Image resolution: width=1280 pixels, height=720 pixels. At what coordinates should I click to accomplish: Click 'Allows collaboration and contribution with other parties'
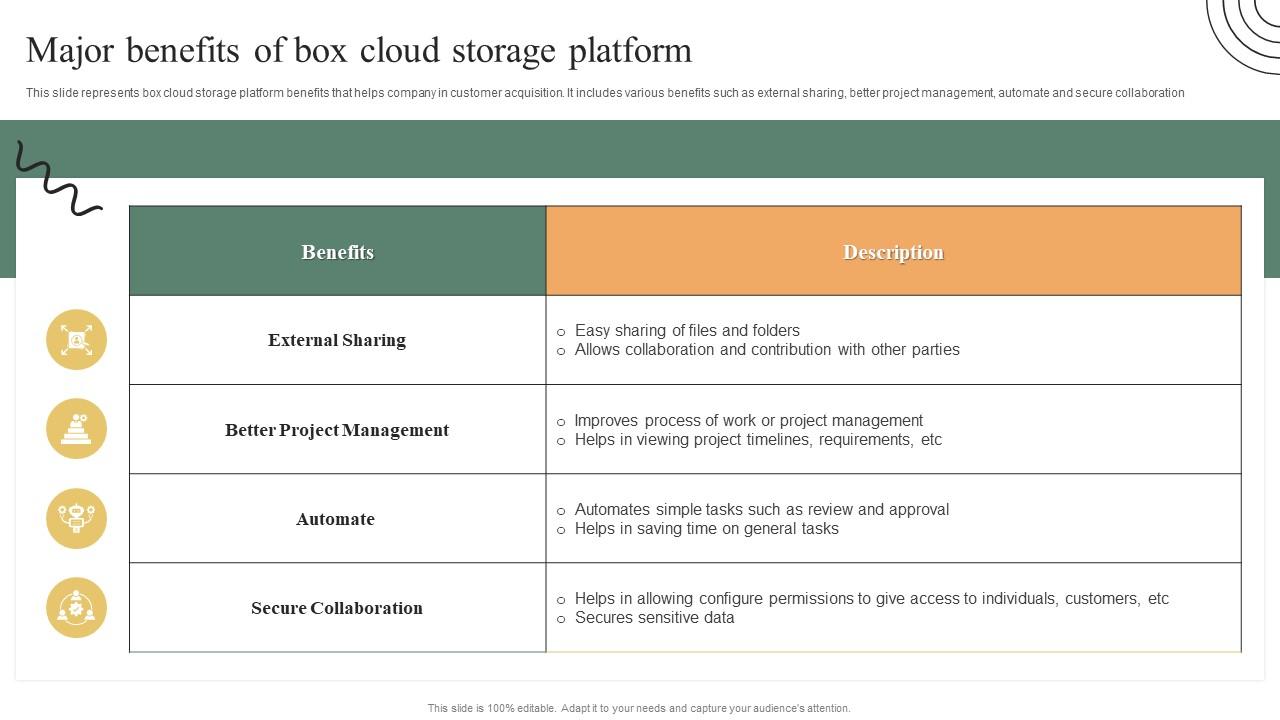[767, 350]
